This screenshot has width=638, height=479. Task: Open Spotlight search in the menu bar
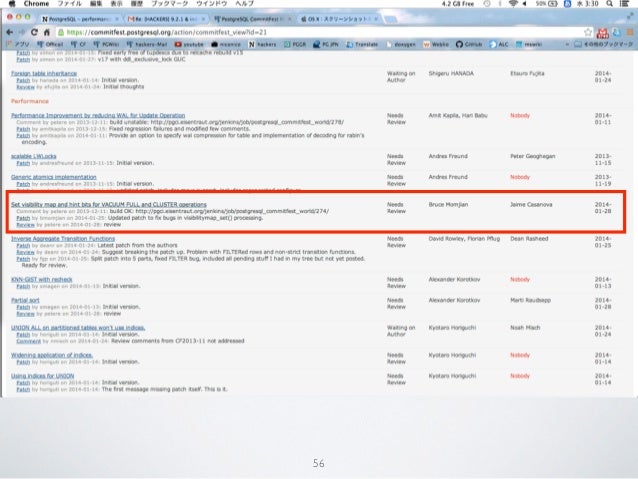tap(610, 4)
